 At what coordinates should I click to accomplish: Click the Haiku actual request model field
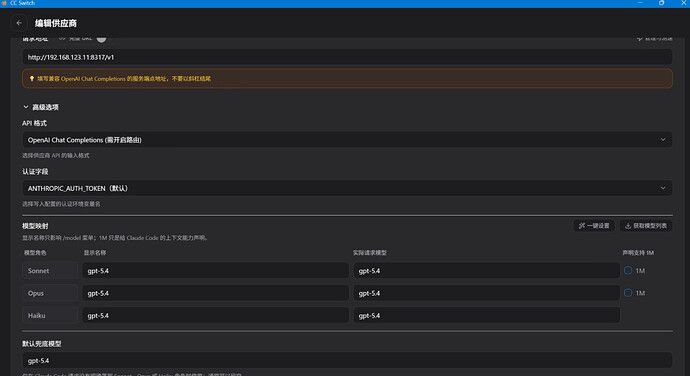click(x=486, y=316)
